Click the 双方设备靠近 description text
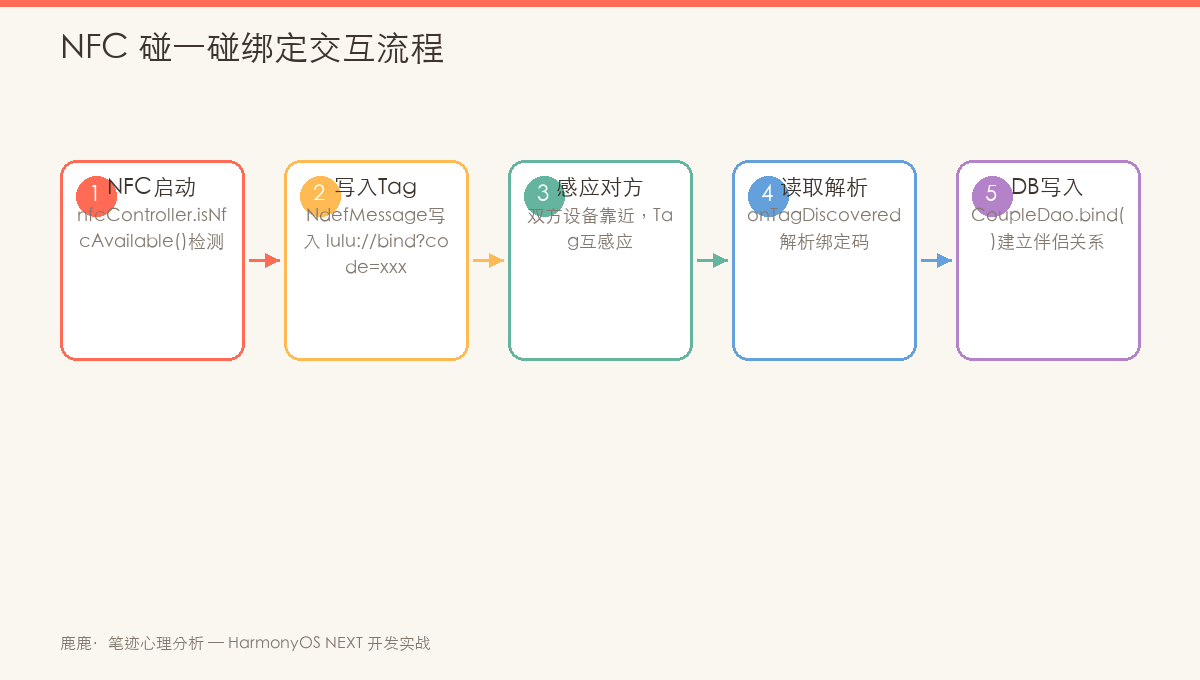 point(583,215)
